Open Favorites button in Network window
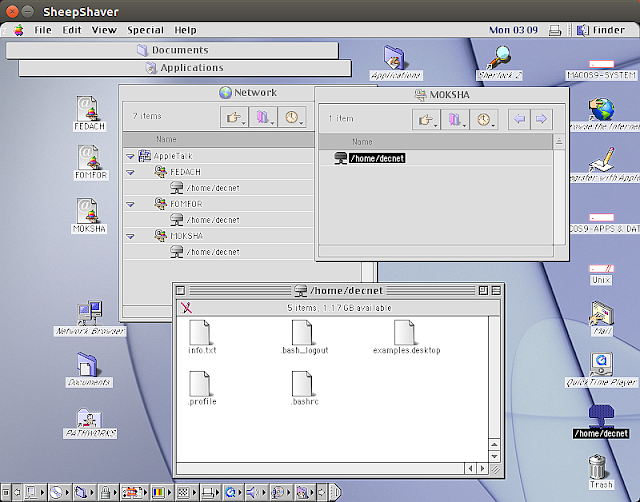Image resolution: width=640 pixels, height=502 pixels. pos(263,118)
